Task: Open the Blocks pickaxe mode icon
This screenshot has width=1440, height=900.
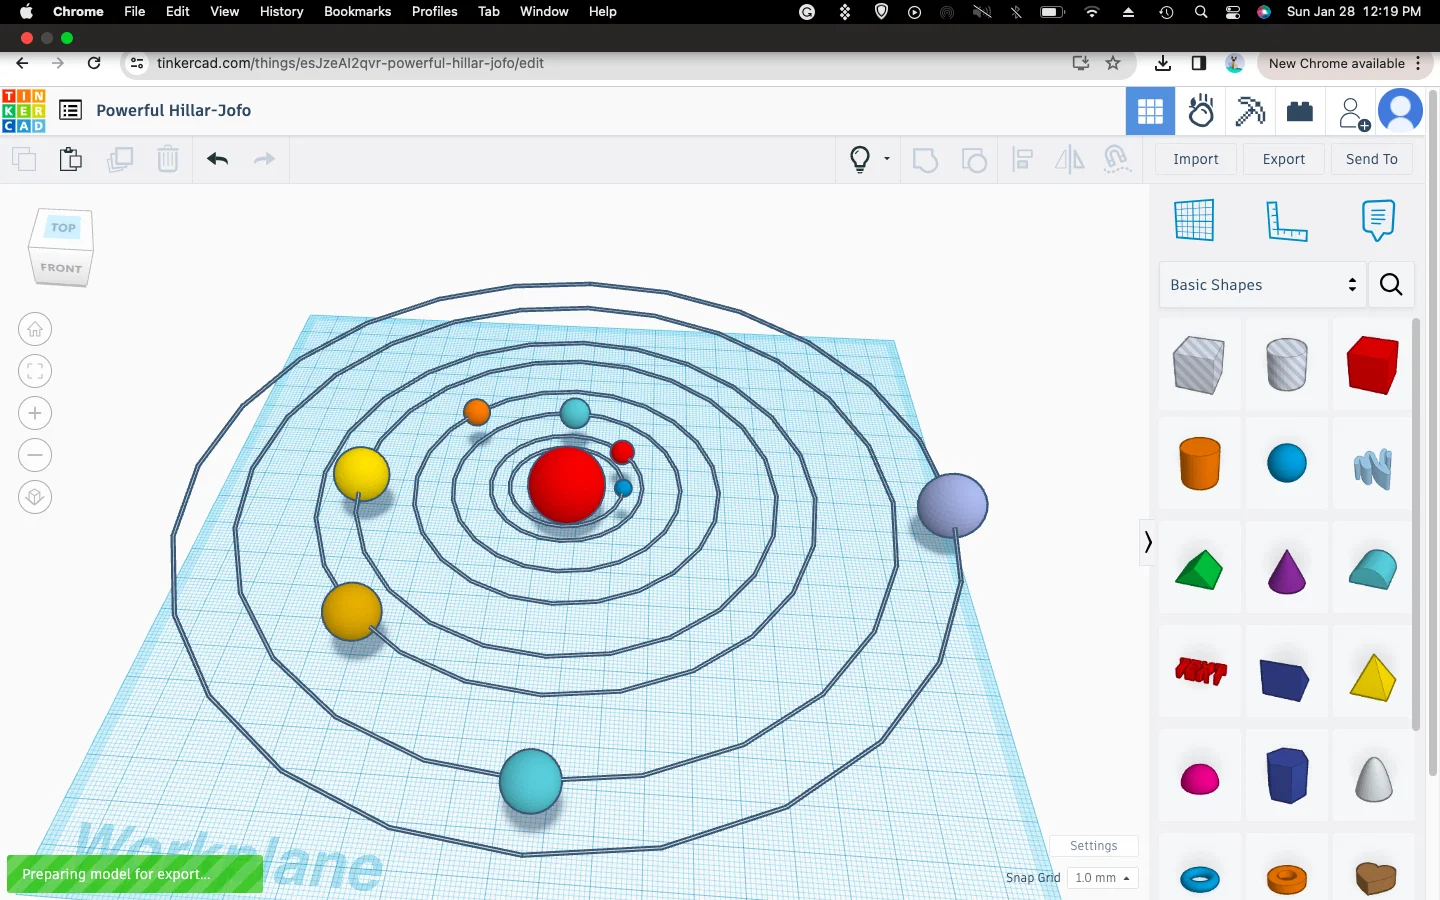Action: coord(1250,111)
